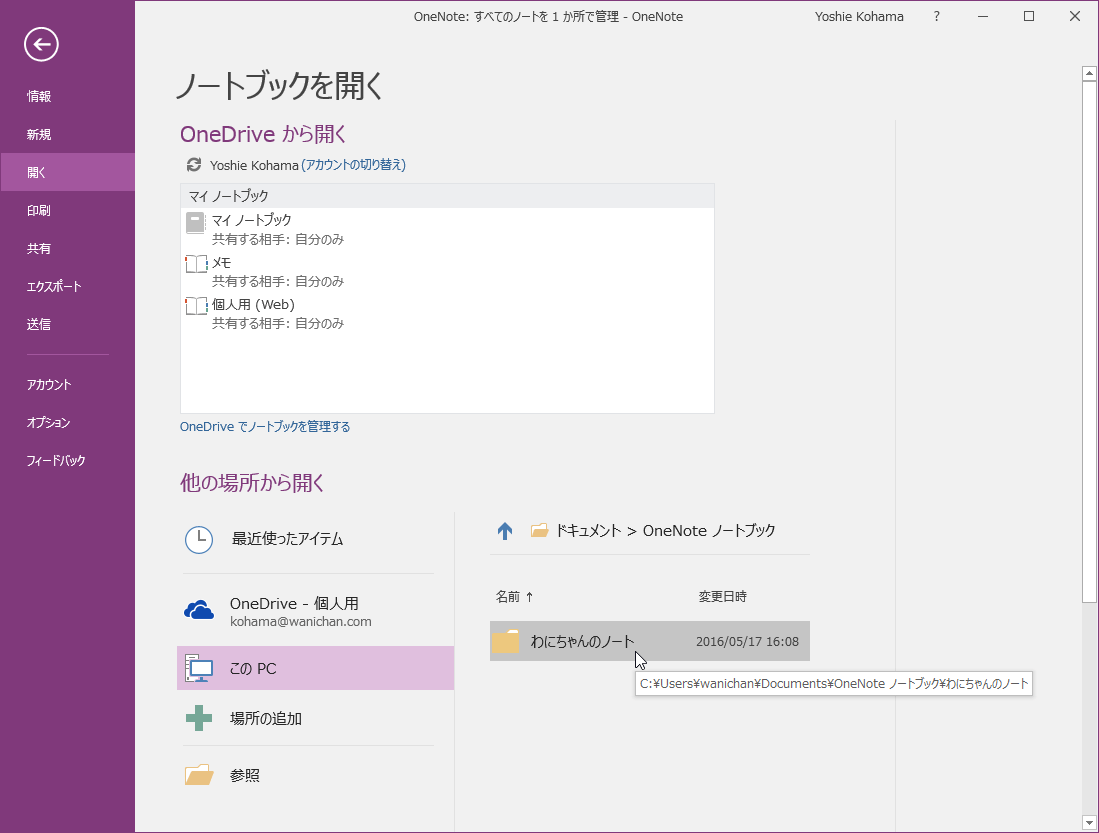Click the メモ notebook book icon
Viewport: 1099px width, 833px height.
pyautogui.click(x=196, y=264)
